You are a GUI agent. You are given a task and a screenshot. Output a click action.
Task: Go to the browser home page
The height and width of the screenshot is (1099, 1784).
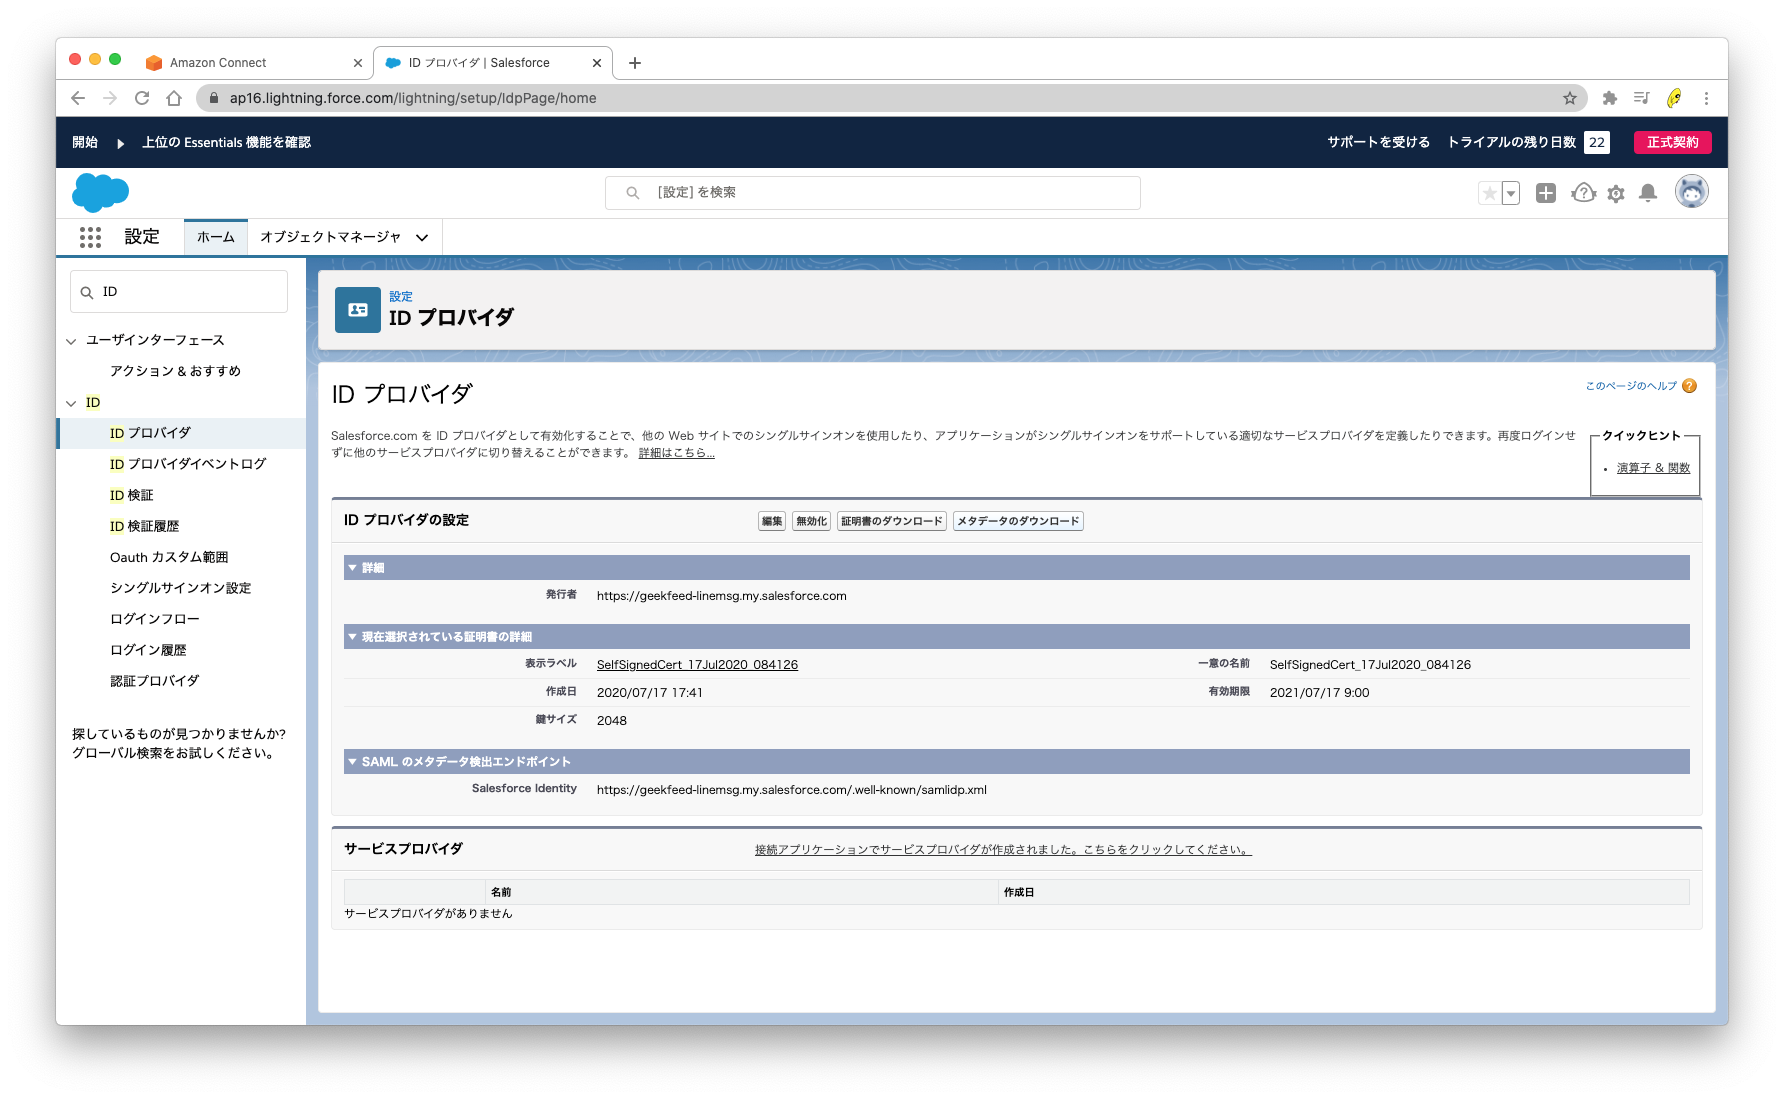pos(174,98)
